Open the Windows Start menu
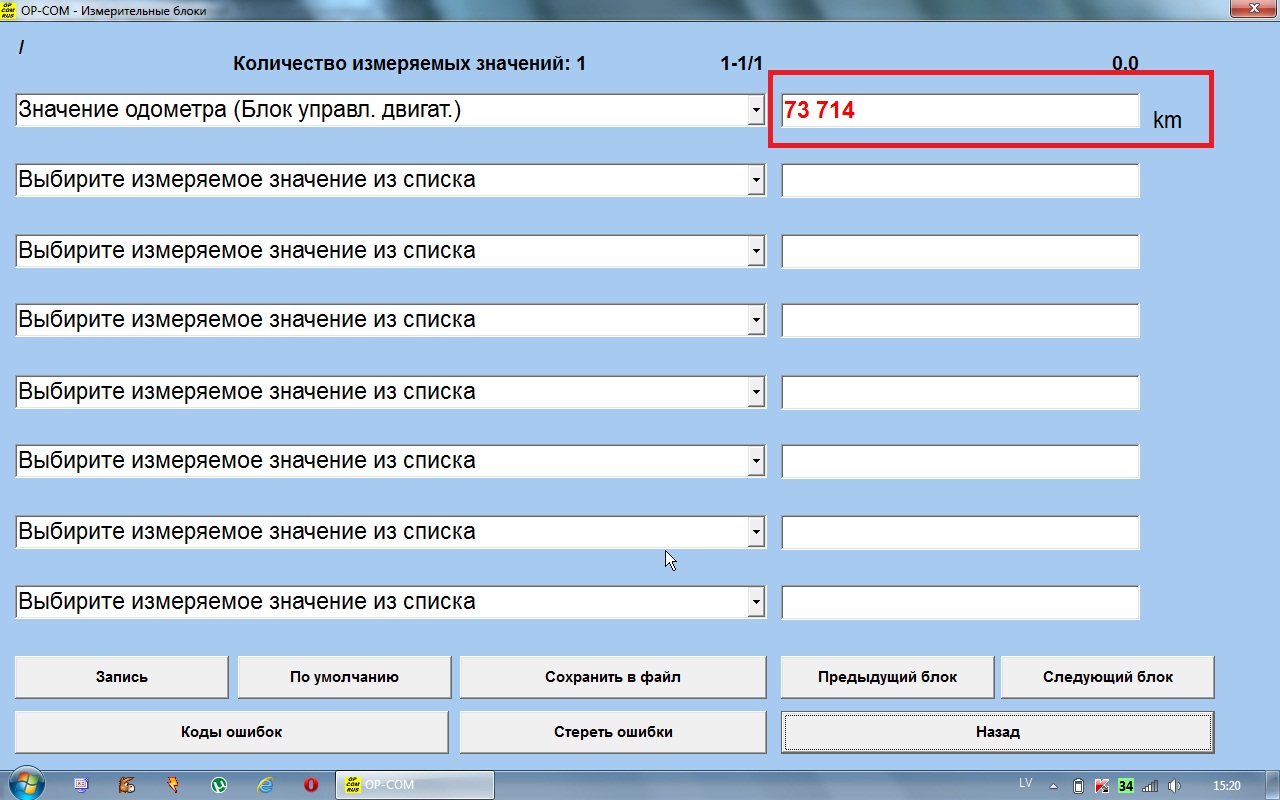Screen dimensions: 1280x800 click(26, 785)
